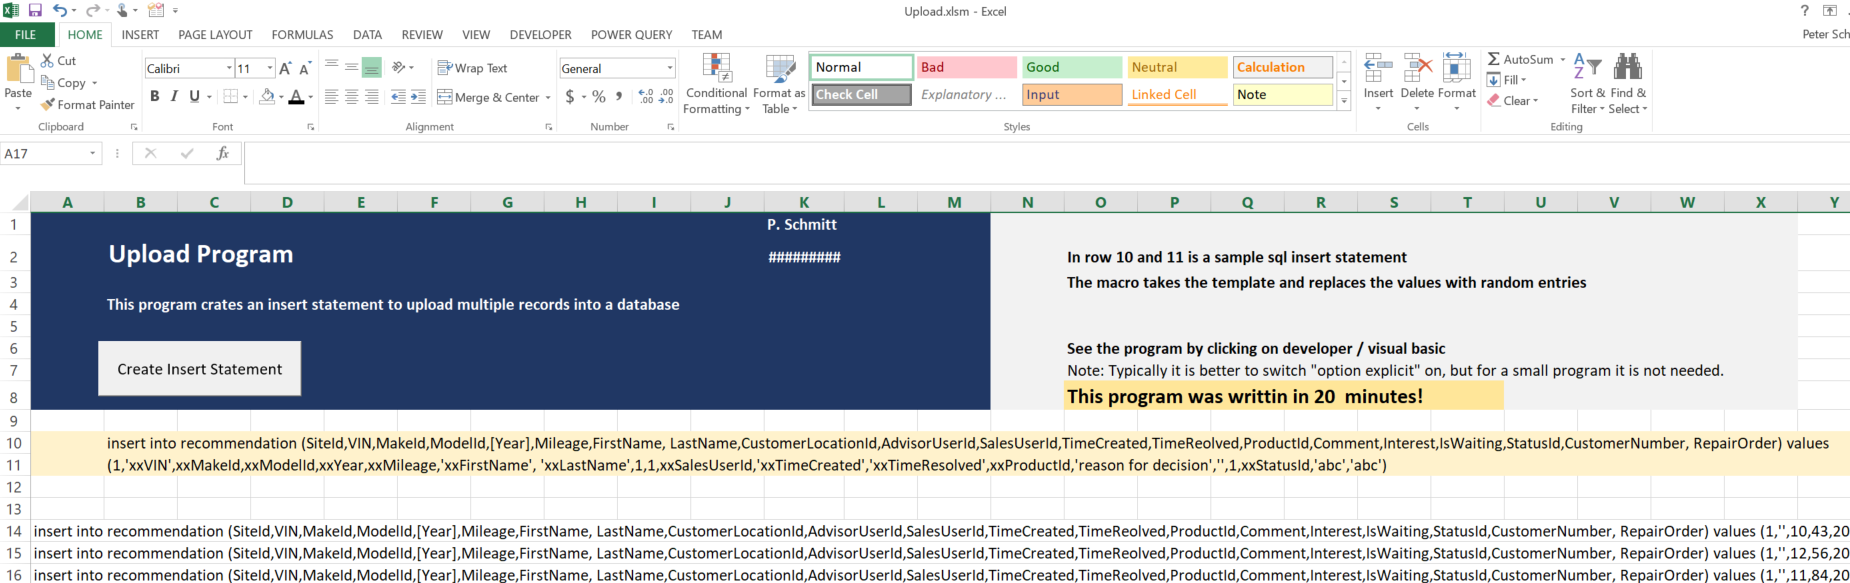
Task: Open Find & Select binoculars
Action: coord(1628,84)
